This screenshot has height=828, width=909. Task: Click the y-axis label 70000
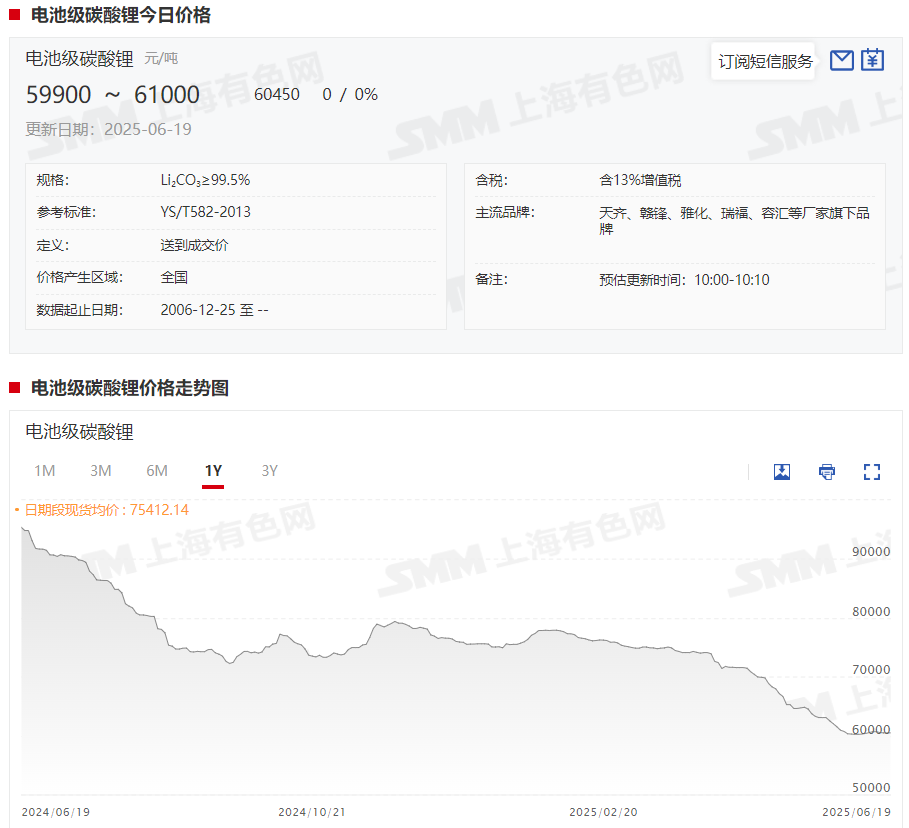pos(871,670)
